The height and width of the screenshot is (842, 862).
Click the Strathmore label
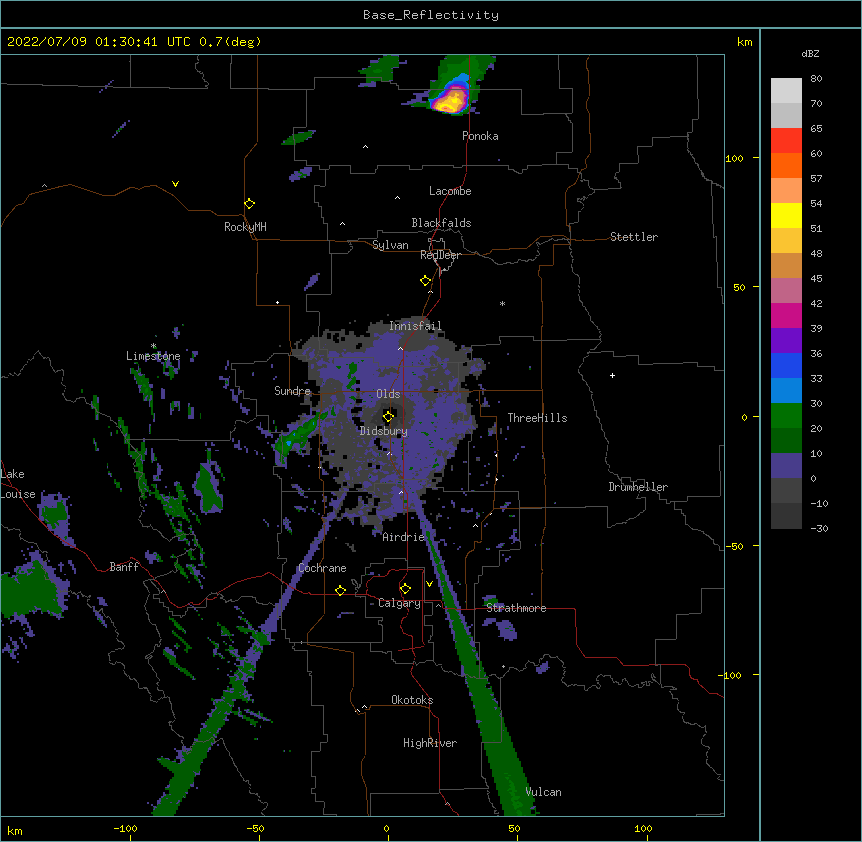[x=516, y=608]
